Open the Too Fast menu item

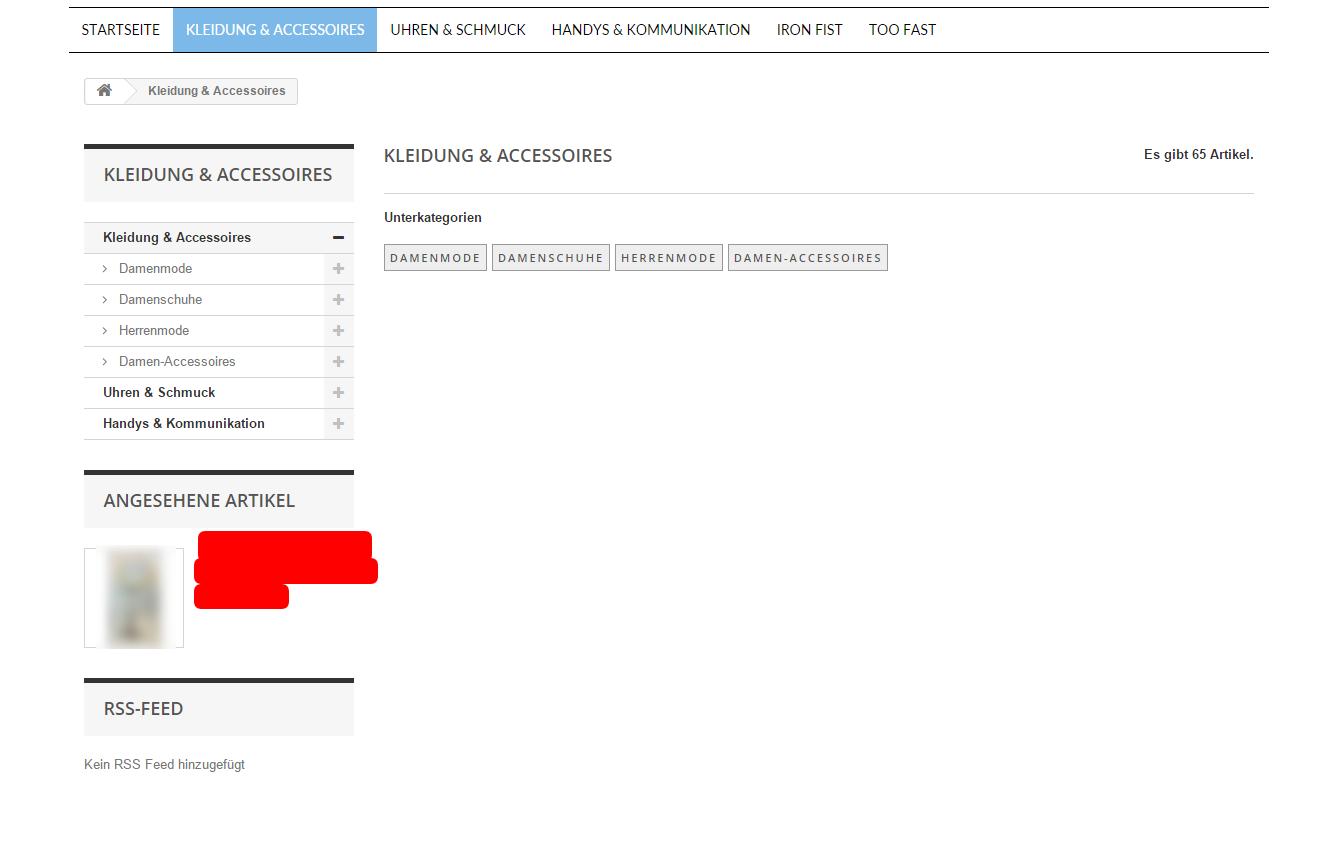coord(902,30)
